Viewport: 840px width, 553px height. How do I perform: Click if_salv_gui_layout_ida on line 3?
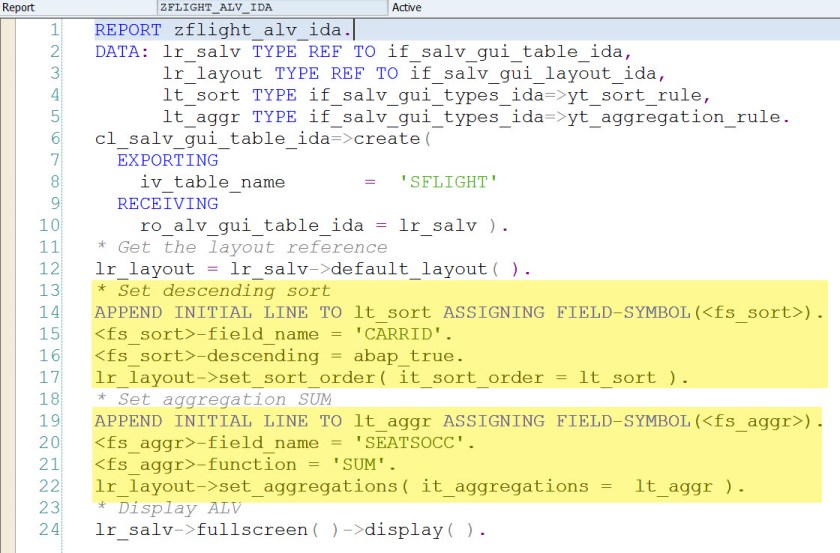pyautogui.click(x=534, y=73)
